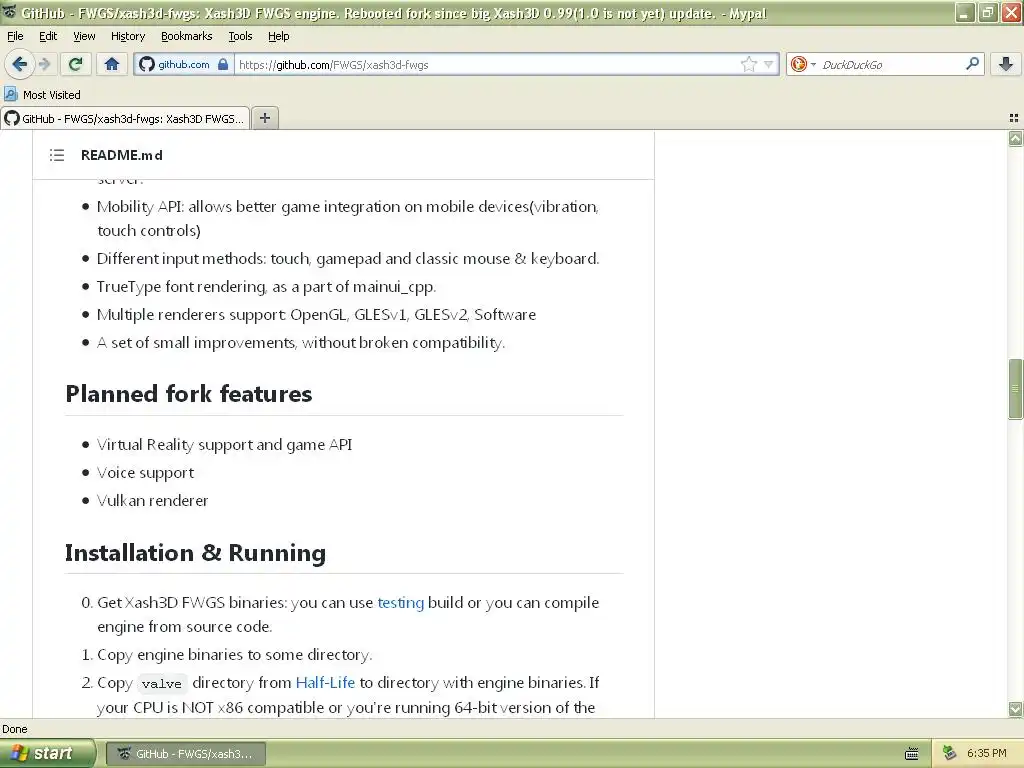Open the Windows Start button
Image resolution: width=1024 pixels, height=768 pixels.
click(x=47, y=753)
